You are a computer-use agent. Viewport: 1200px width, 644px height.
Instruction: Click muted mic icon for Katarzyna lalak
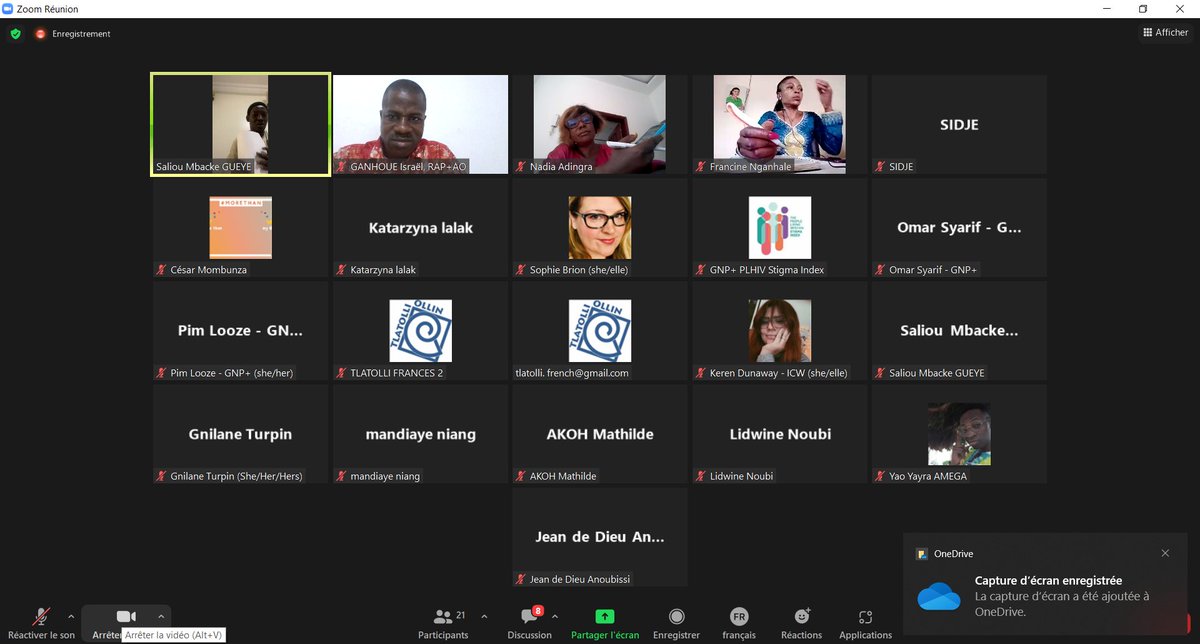point(341,270)
